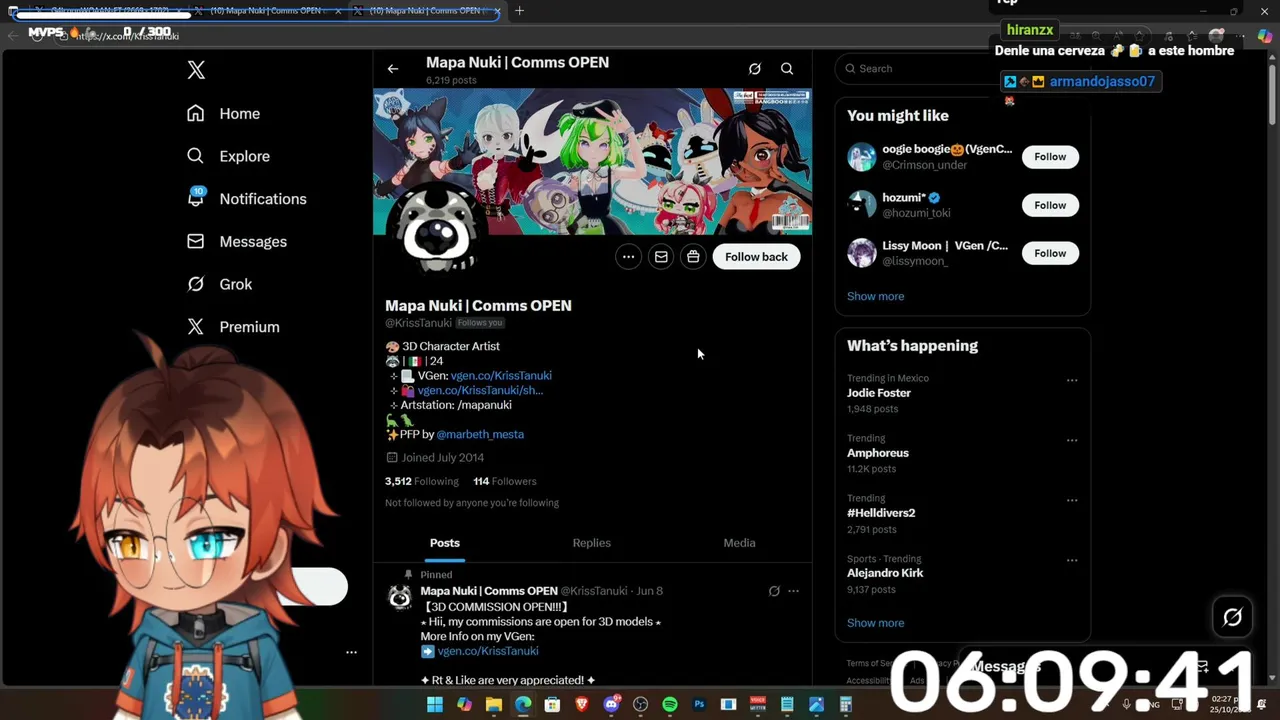Open Explore in sidebar
The height and width of the screenshot is (720, 1280).
click(x=228, y=156)
